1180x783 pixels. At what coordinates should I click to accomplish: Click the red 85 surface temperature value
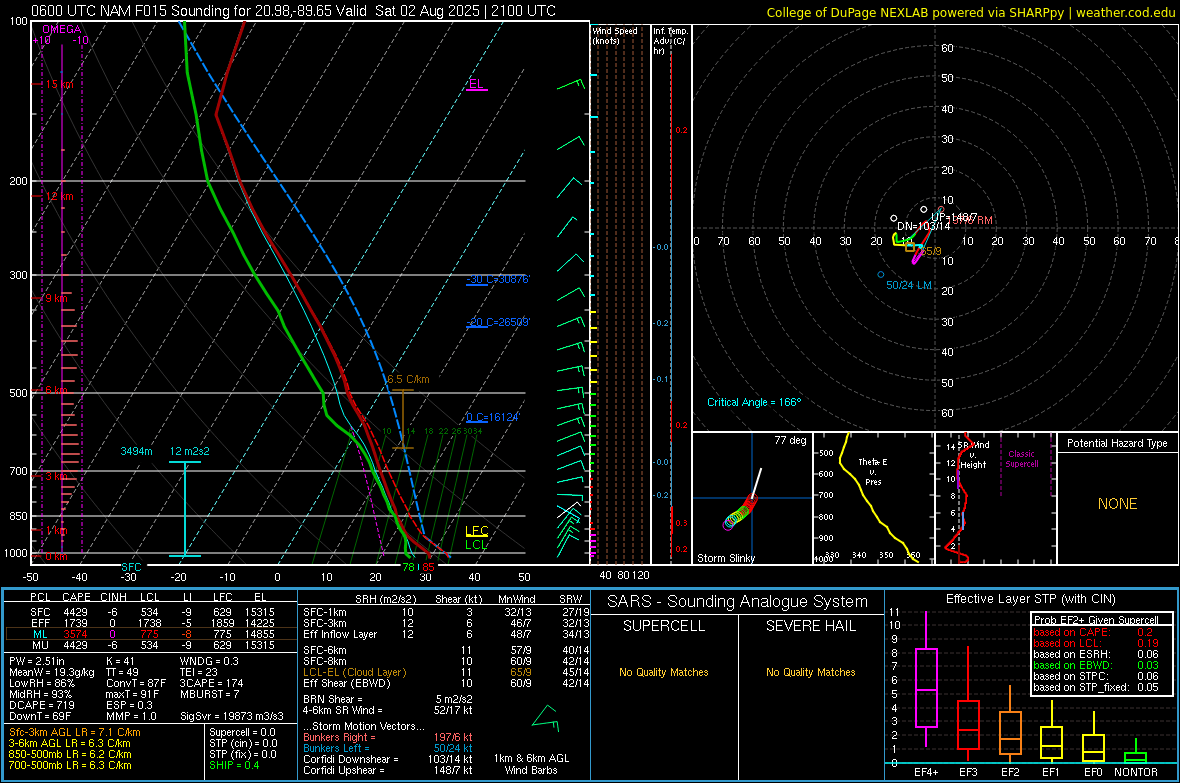pyautogui.click(x=428, y=567)
